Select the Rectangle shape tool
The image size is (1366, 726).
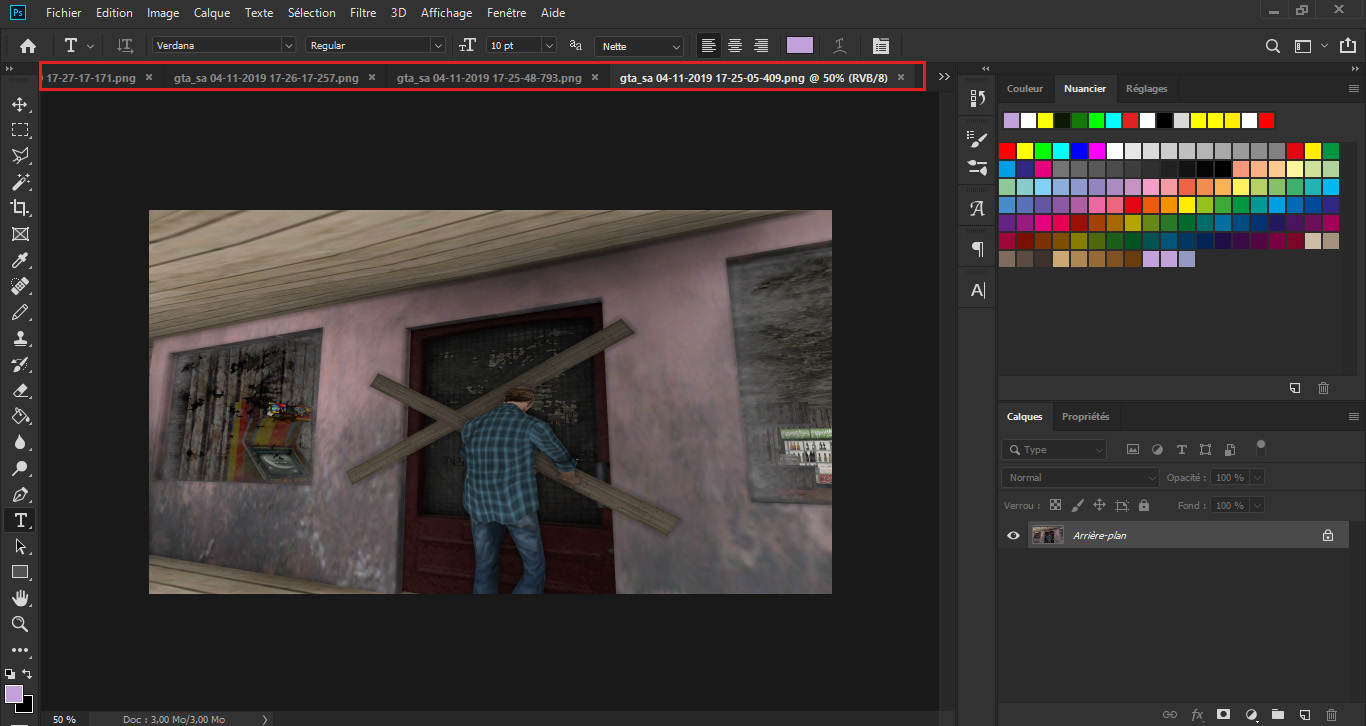point(19,572)
